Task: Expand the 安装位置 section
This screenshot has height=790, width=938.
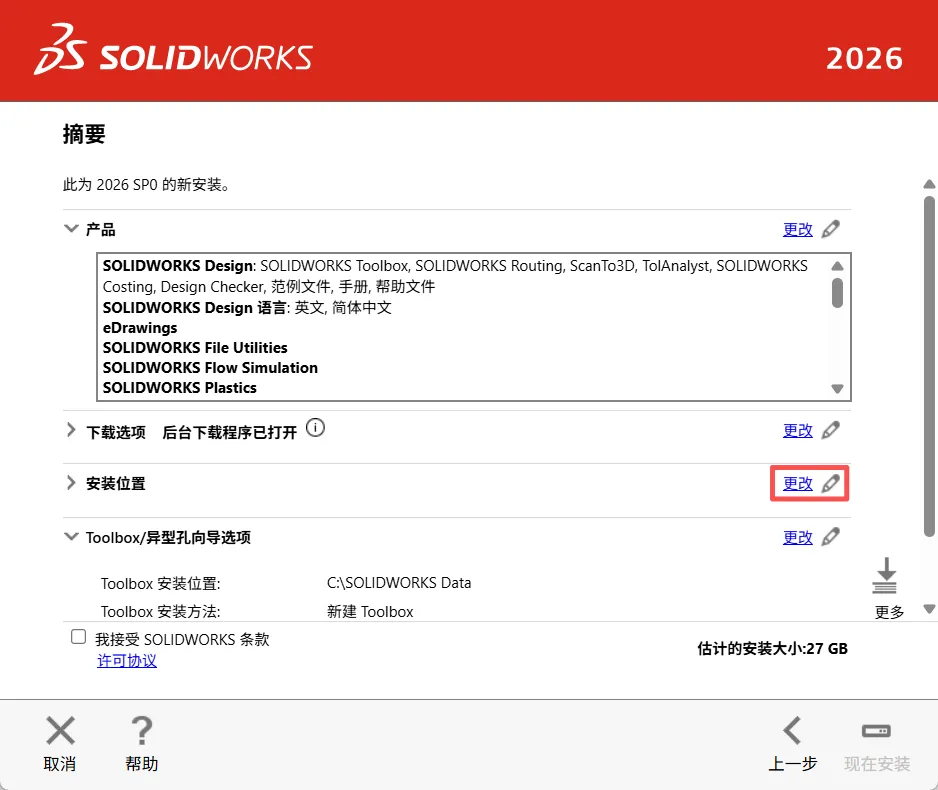Action: pyautogui.click(x=71, y=483)
